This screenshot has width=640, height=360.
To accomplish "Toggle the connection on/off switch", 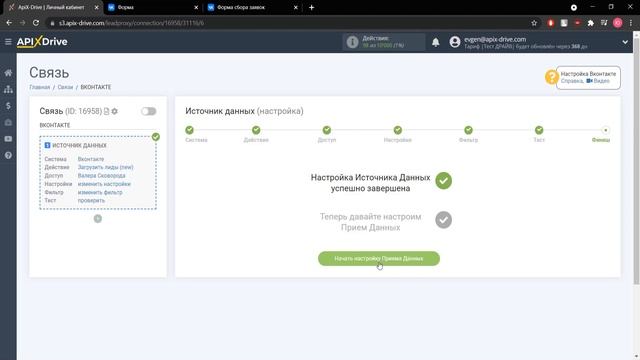I will (x=149, y=111).
